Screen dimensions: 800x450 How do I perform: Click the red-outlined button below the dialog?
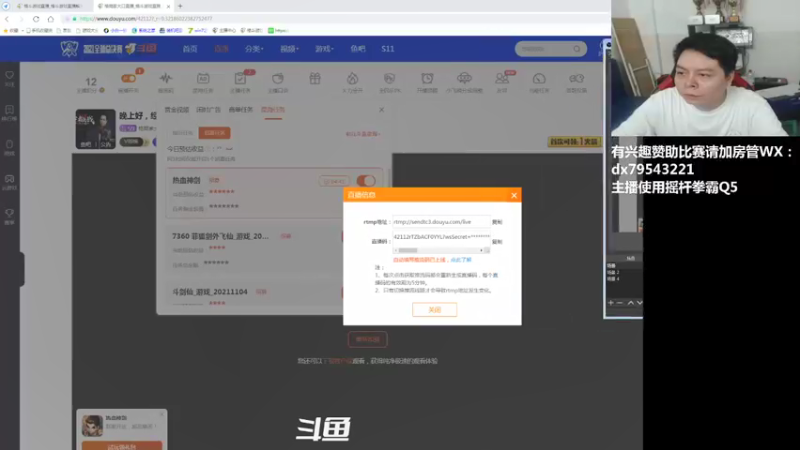367,339
